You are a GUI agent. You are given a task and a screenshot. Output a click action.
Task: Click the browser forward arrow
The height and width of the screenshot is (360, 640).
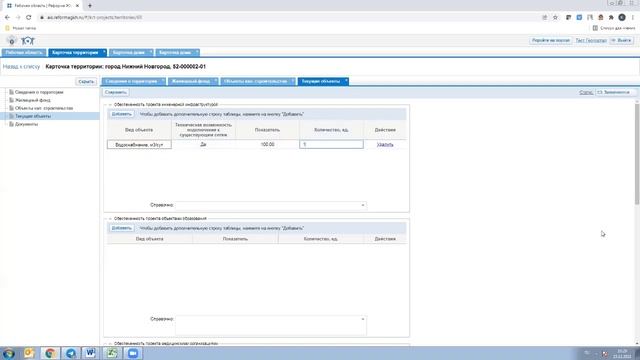coord(18,18)
